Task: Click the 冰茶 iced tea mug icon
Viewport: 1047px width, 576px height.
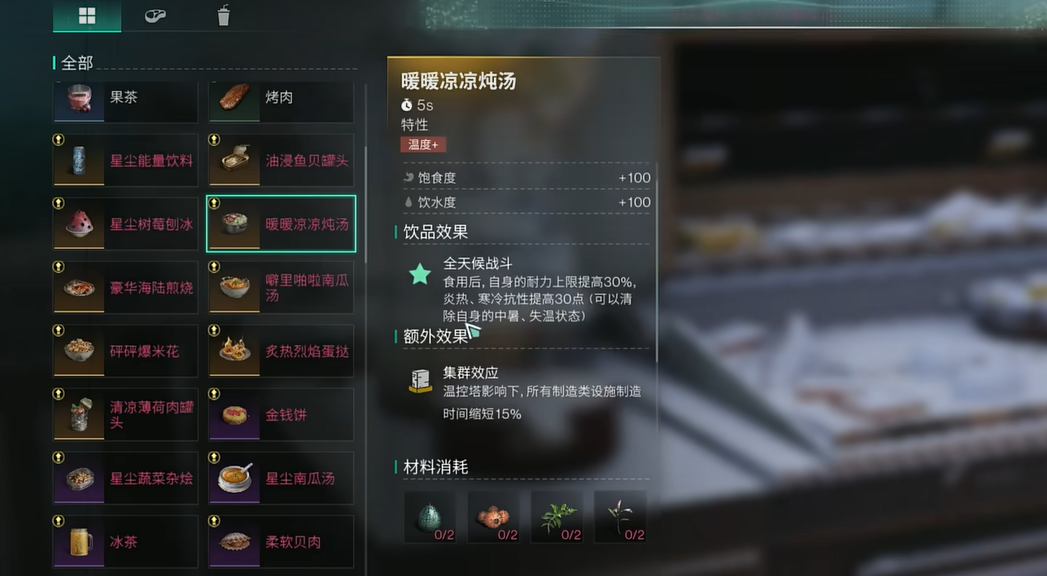Action: coord(79,541)
